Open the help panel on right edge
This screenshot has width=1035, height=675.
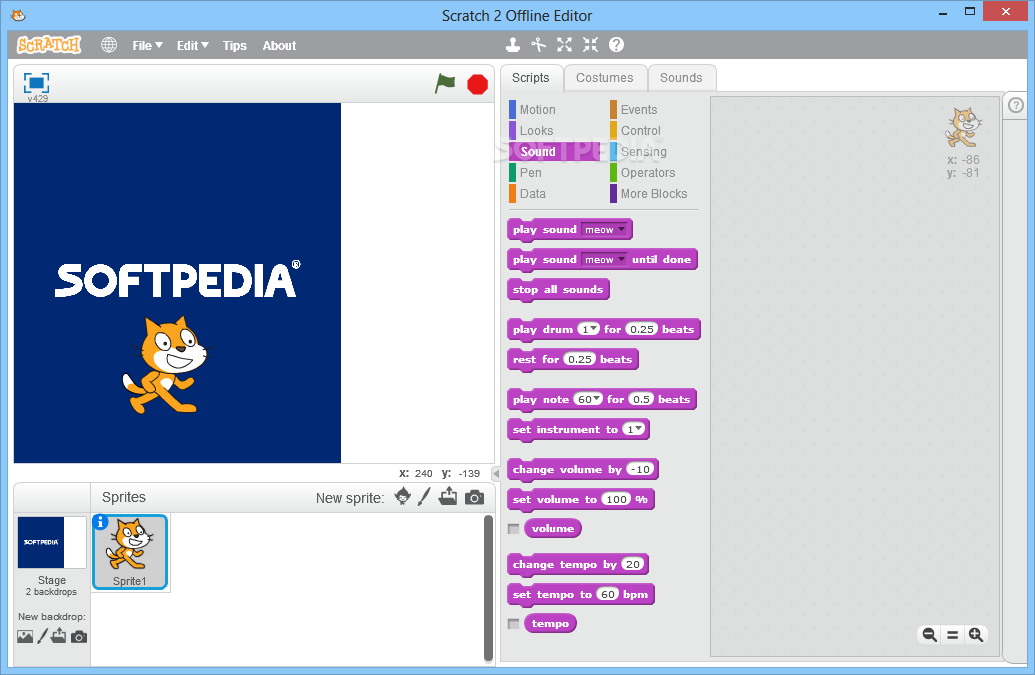1016,105
